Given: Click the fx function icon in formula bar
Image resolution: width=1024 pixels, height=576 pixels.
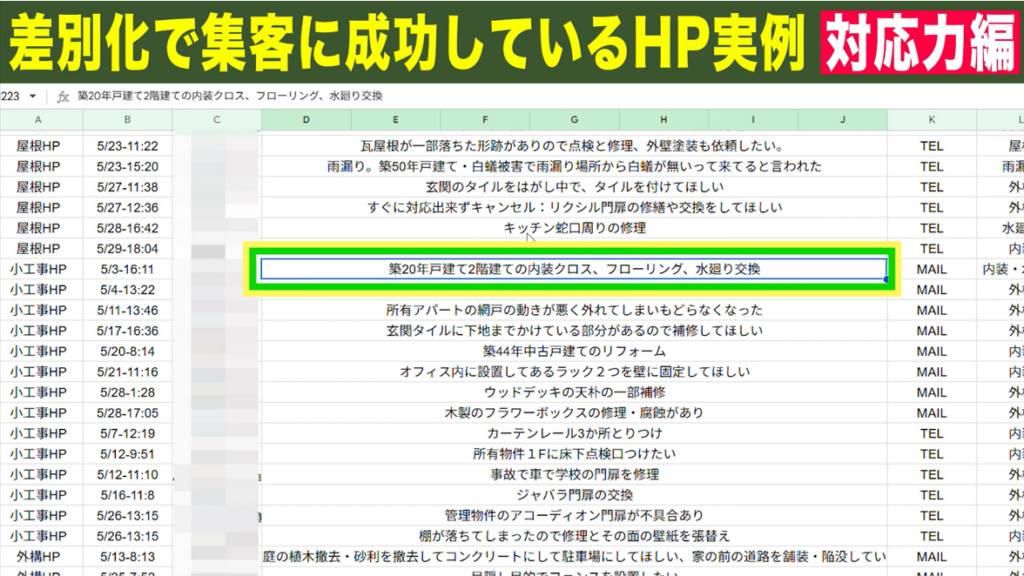Looking at the screenshot, I should (63, 97).
